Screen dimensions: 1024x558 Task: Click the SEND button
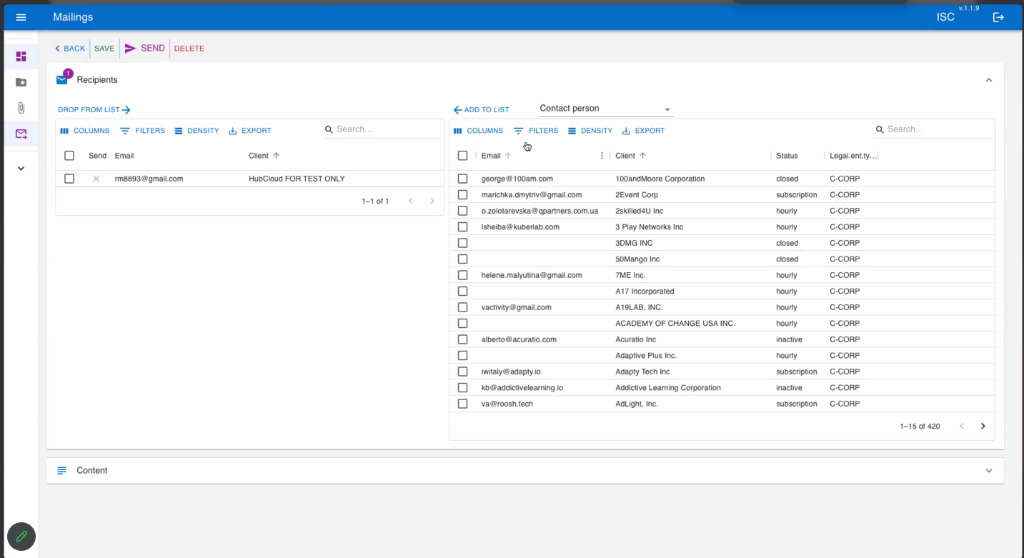(x=144, y=48)
